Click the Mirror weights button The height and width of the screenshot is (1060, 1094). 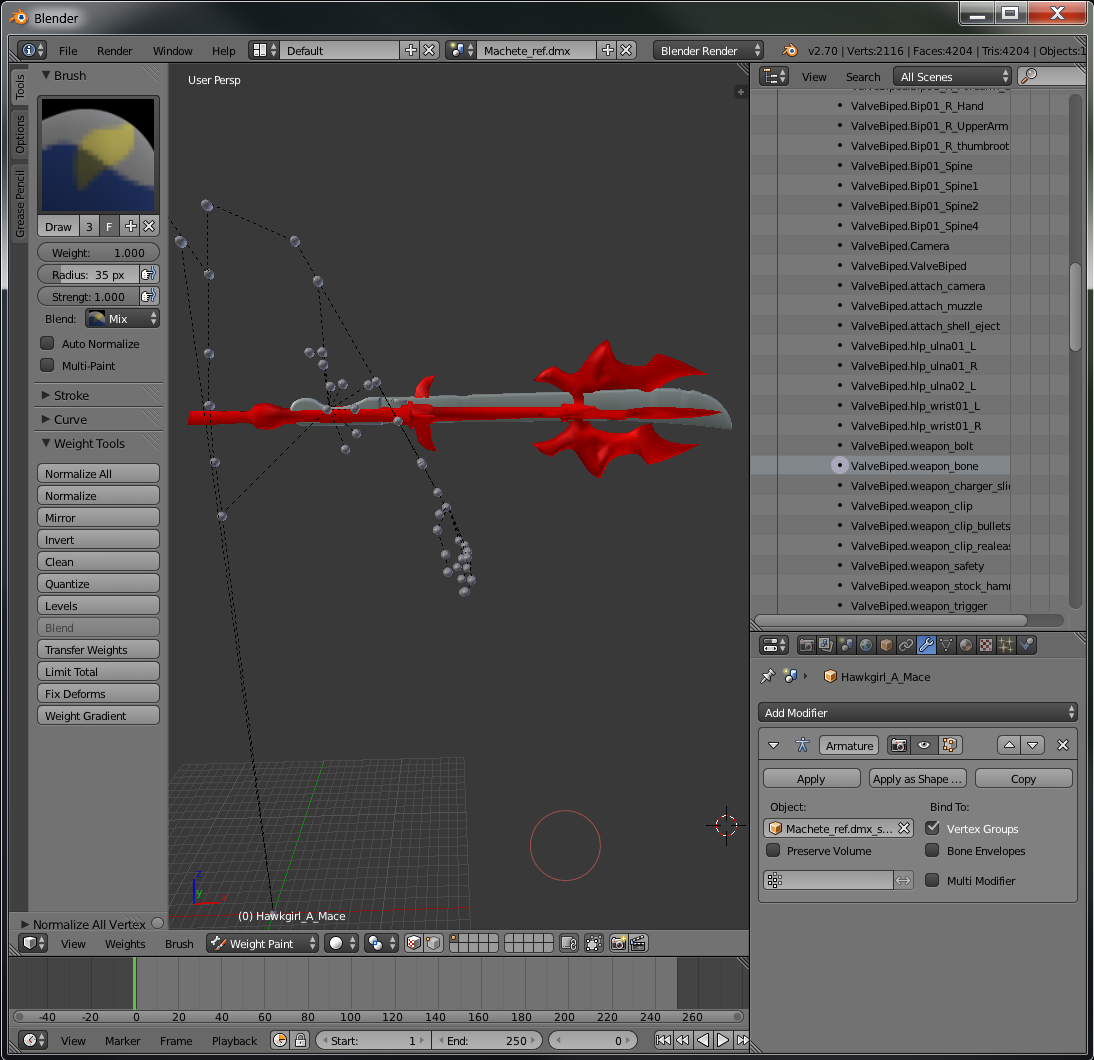98,518
